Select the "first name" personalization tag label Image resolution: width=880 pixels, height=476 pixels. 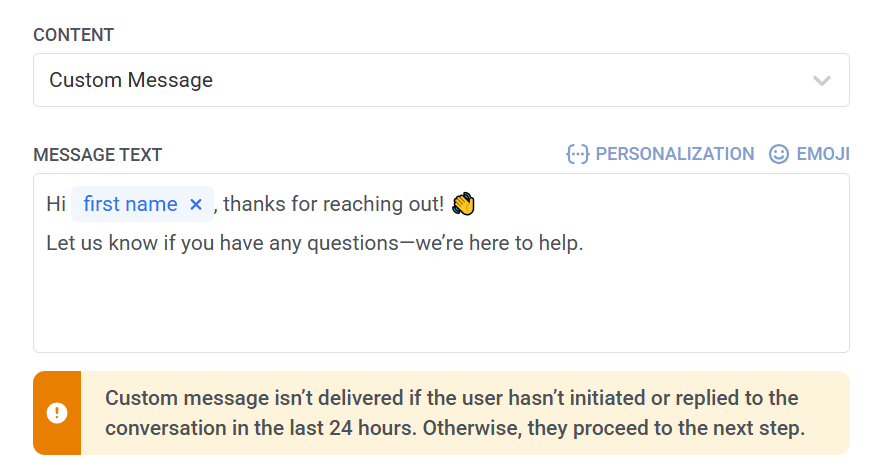point(130,205)
